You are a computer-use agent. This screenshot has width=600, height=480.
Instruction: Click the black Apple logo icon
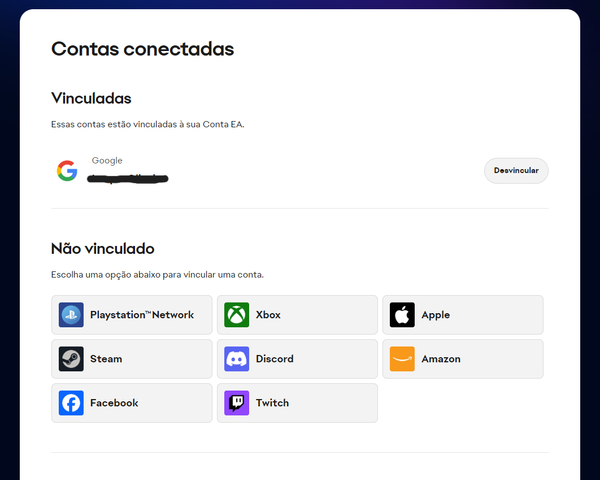click(402, 315)
